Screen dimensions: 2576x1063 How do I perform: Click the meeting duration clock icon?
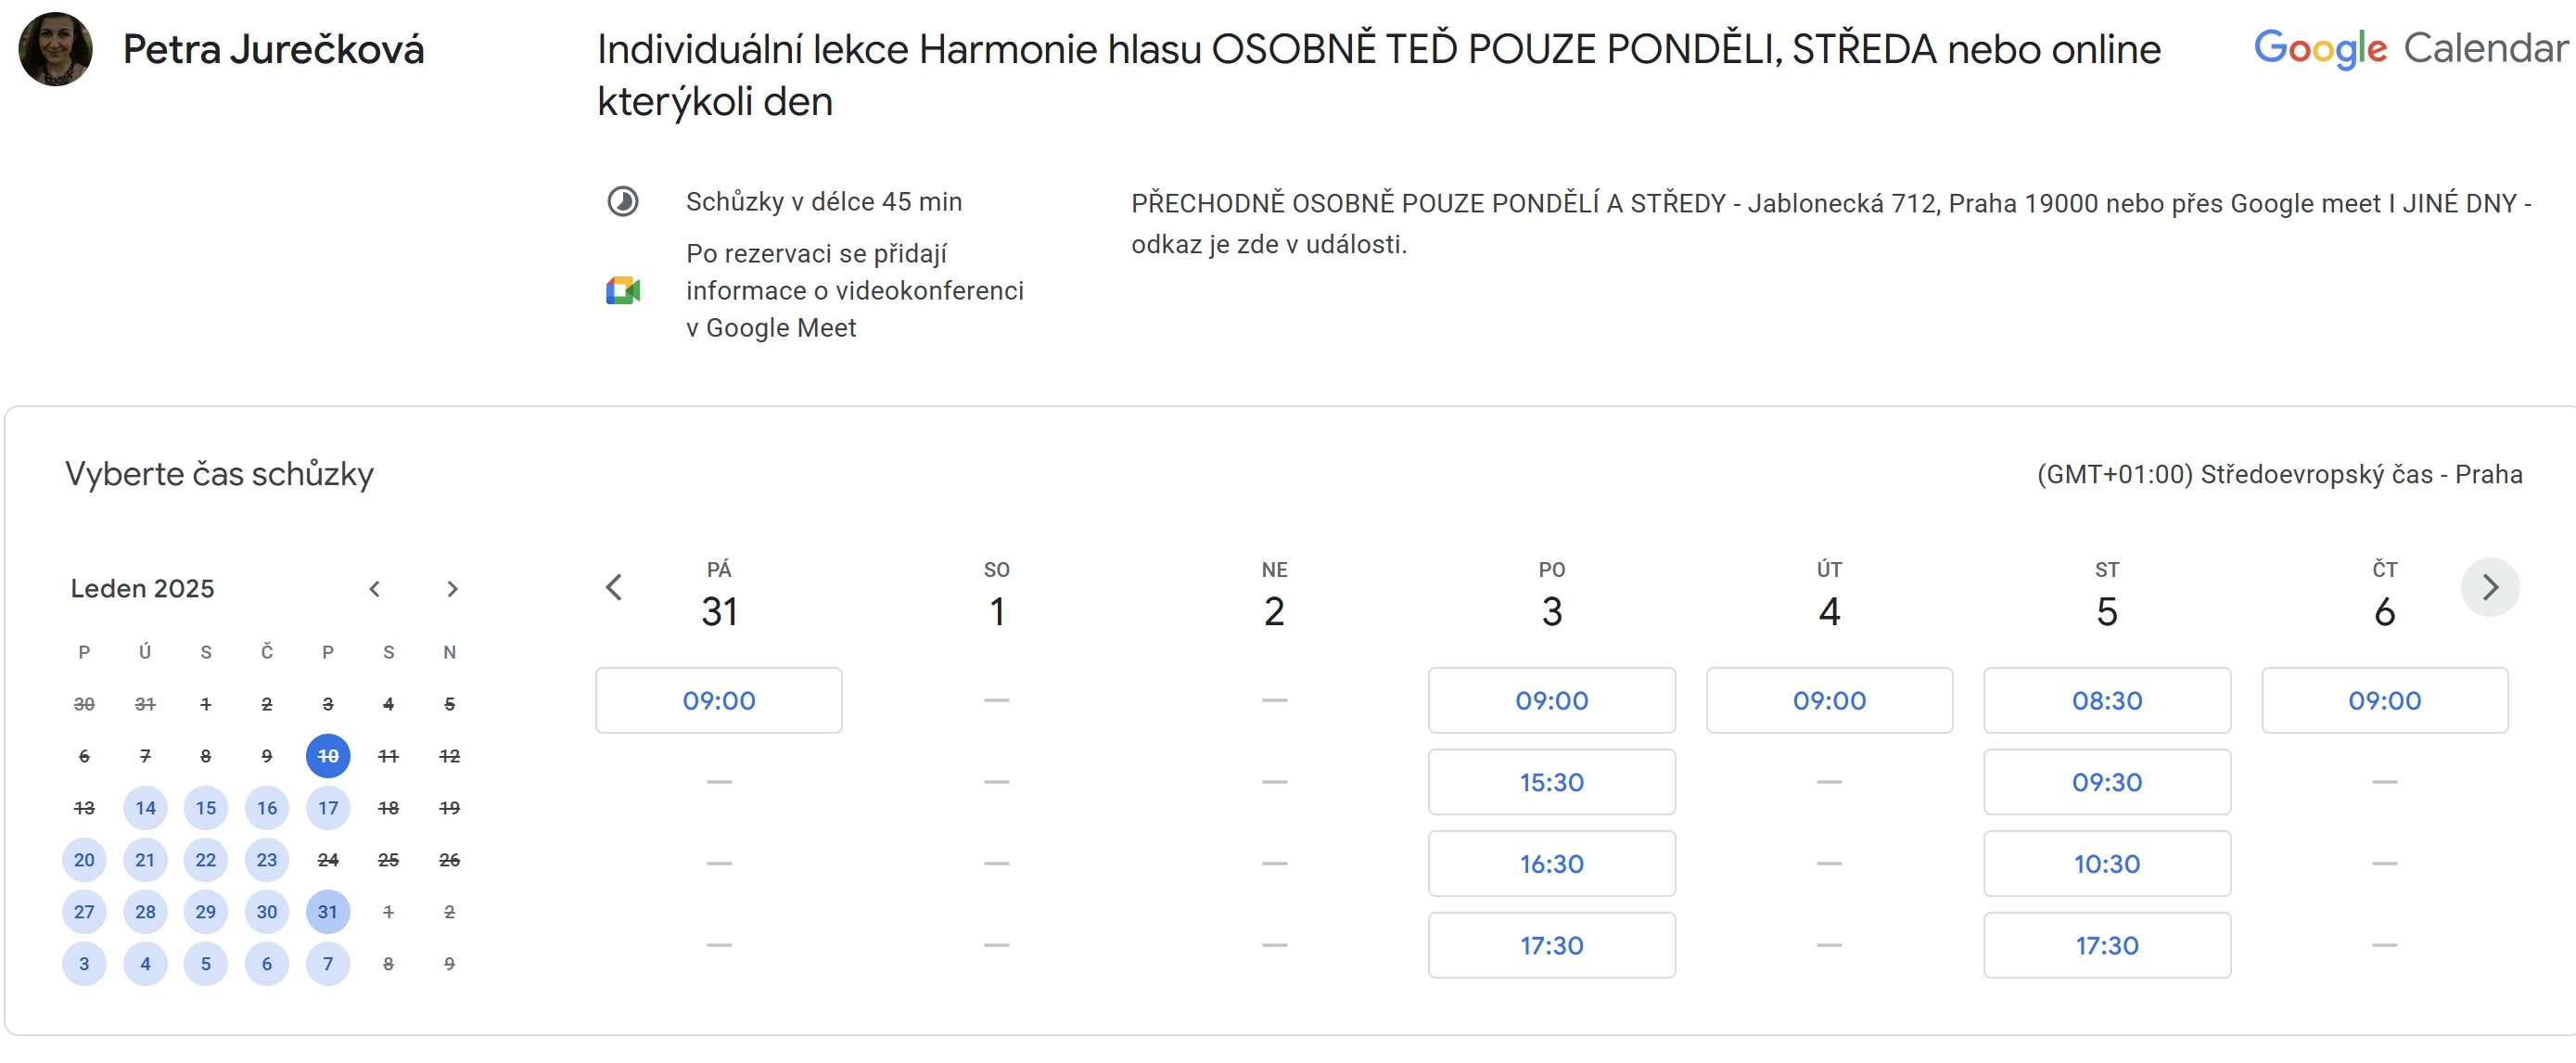(x=622, y=201)
